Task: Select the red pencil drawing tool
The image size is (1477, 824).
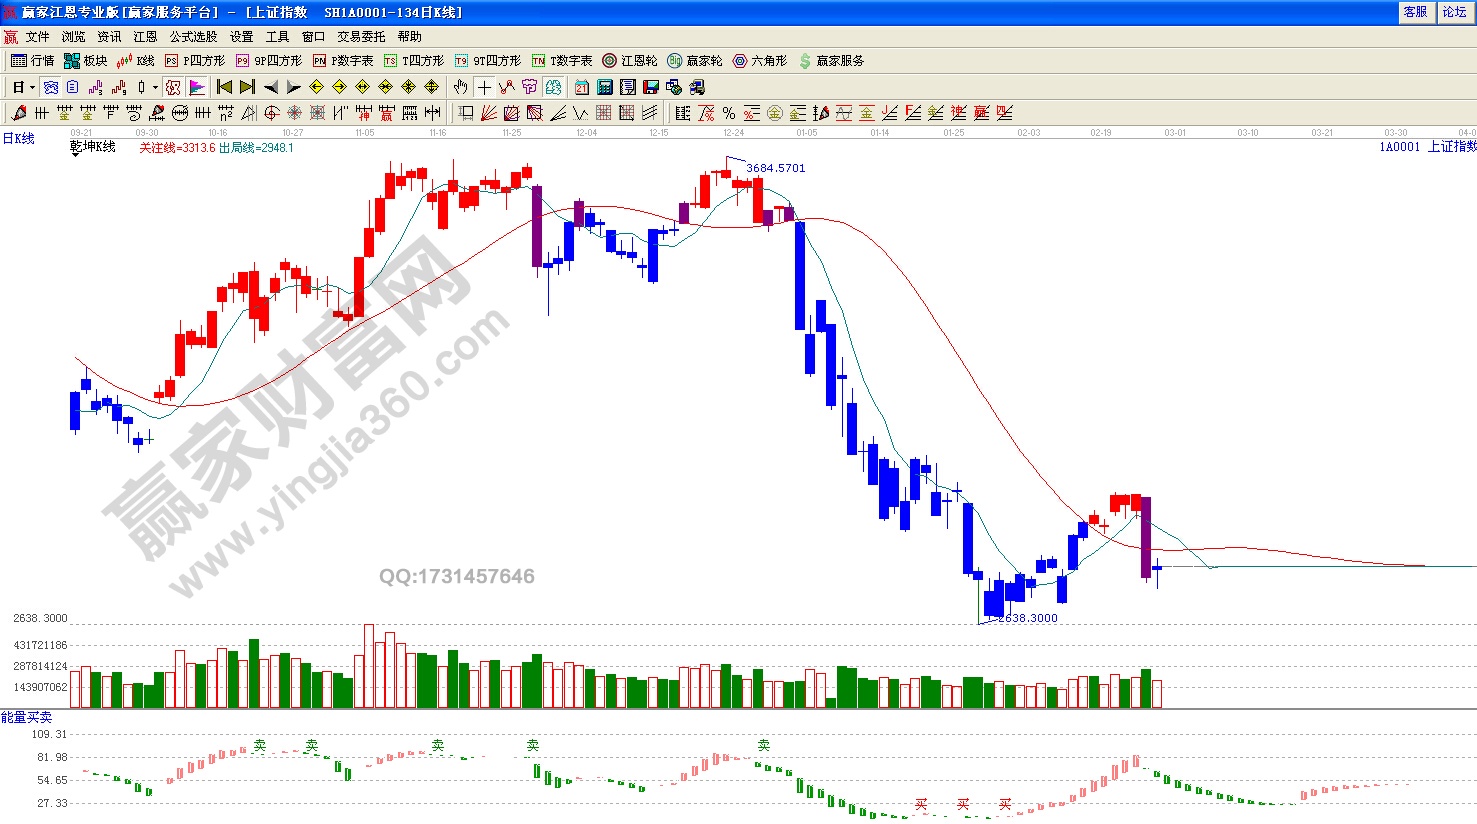Action: point(19,113)
